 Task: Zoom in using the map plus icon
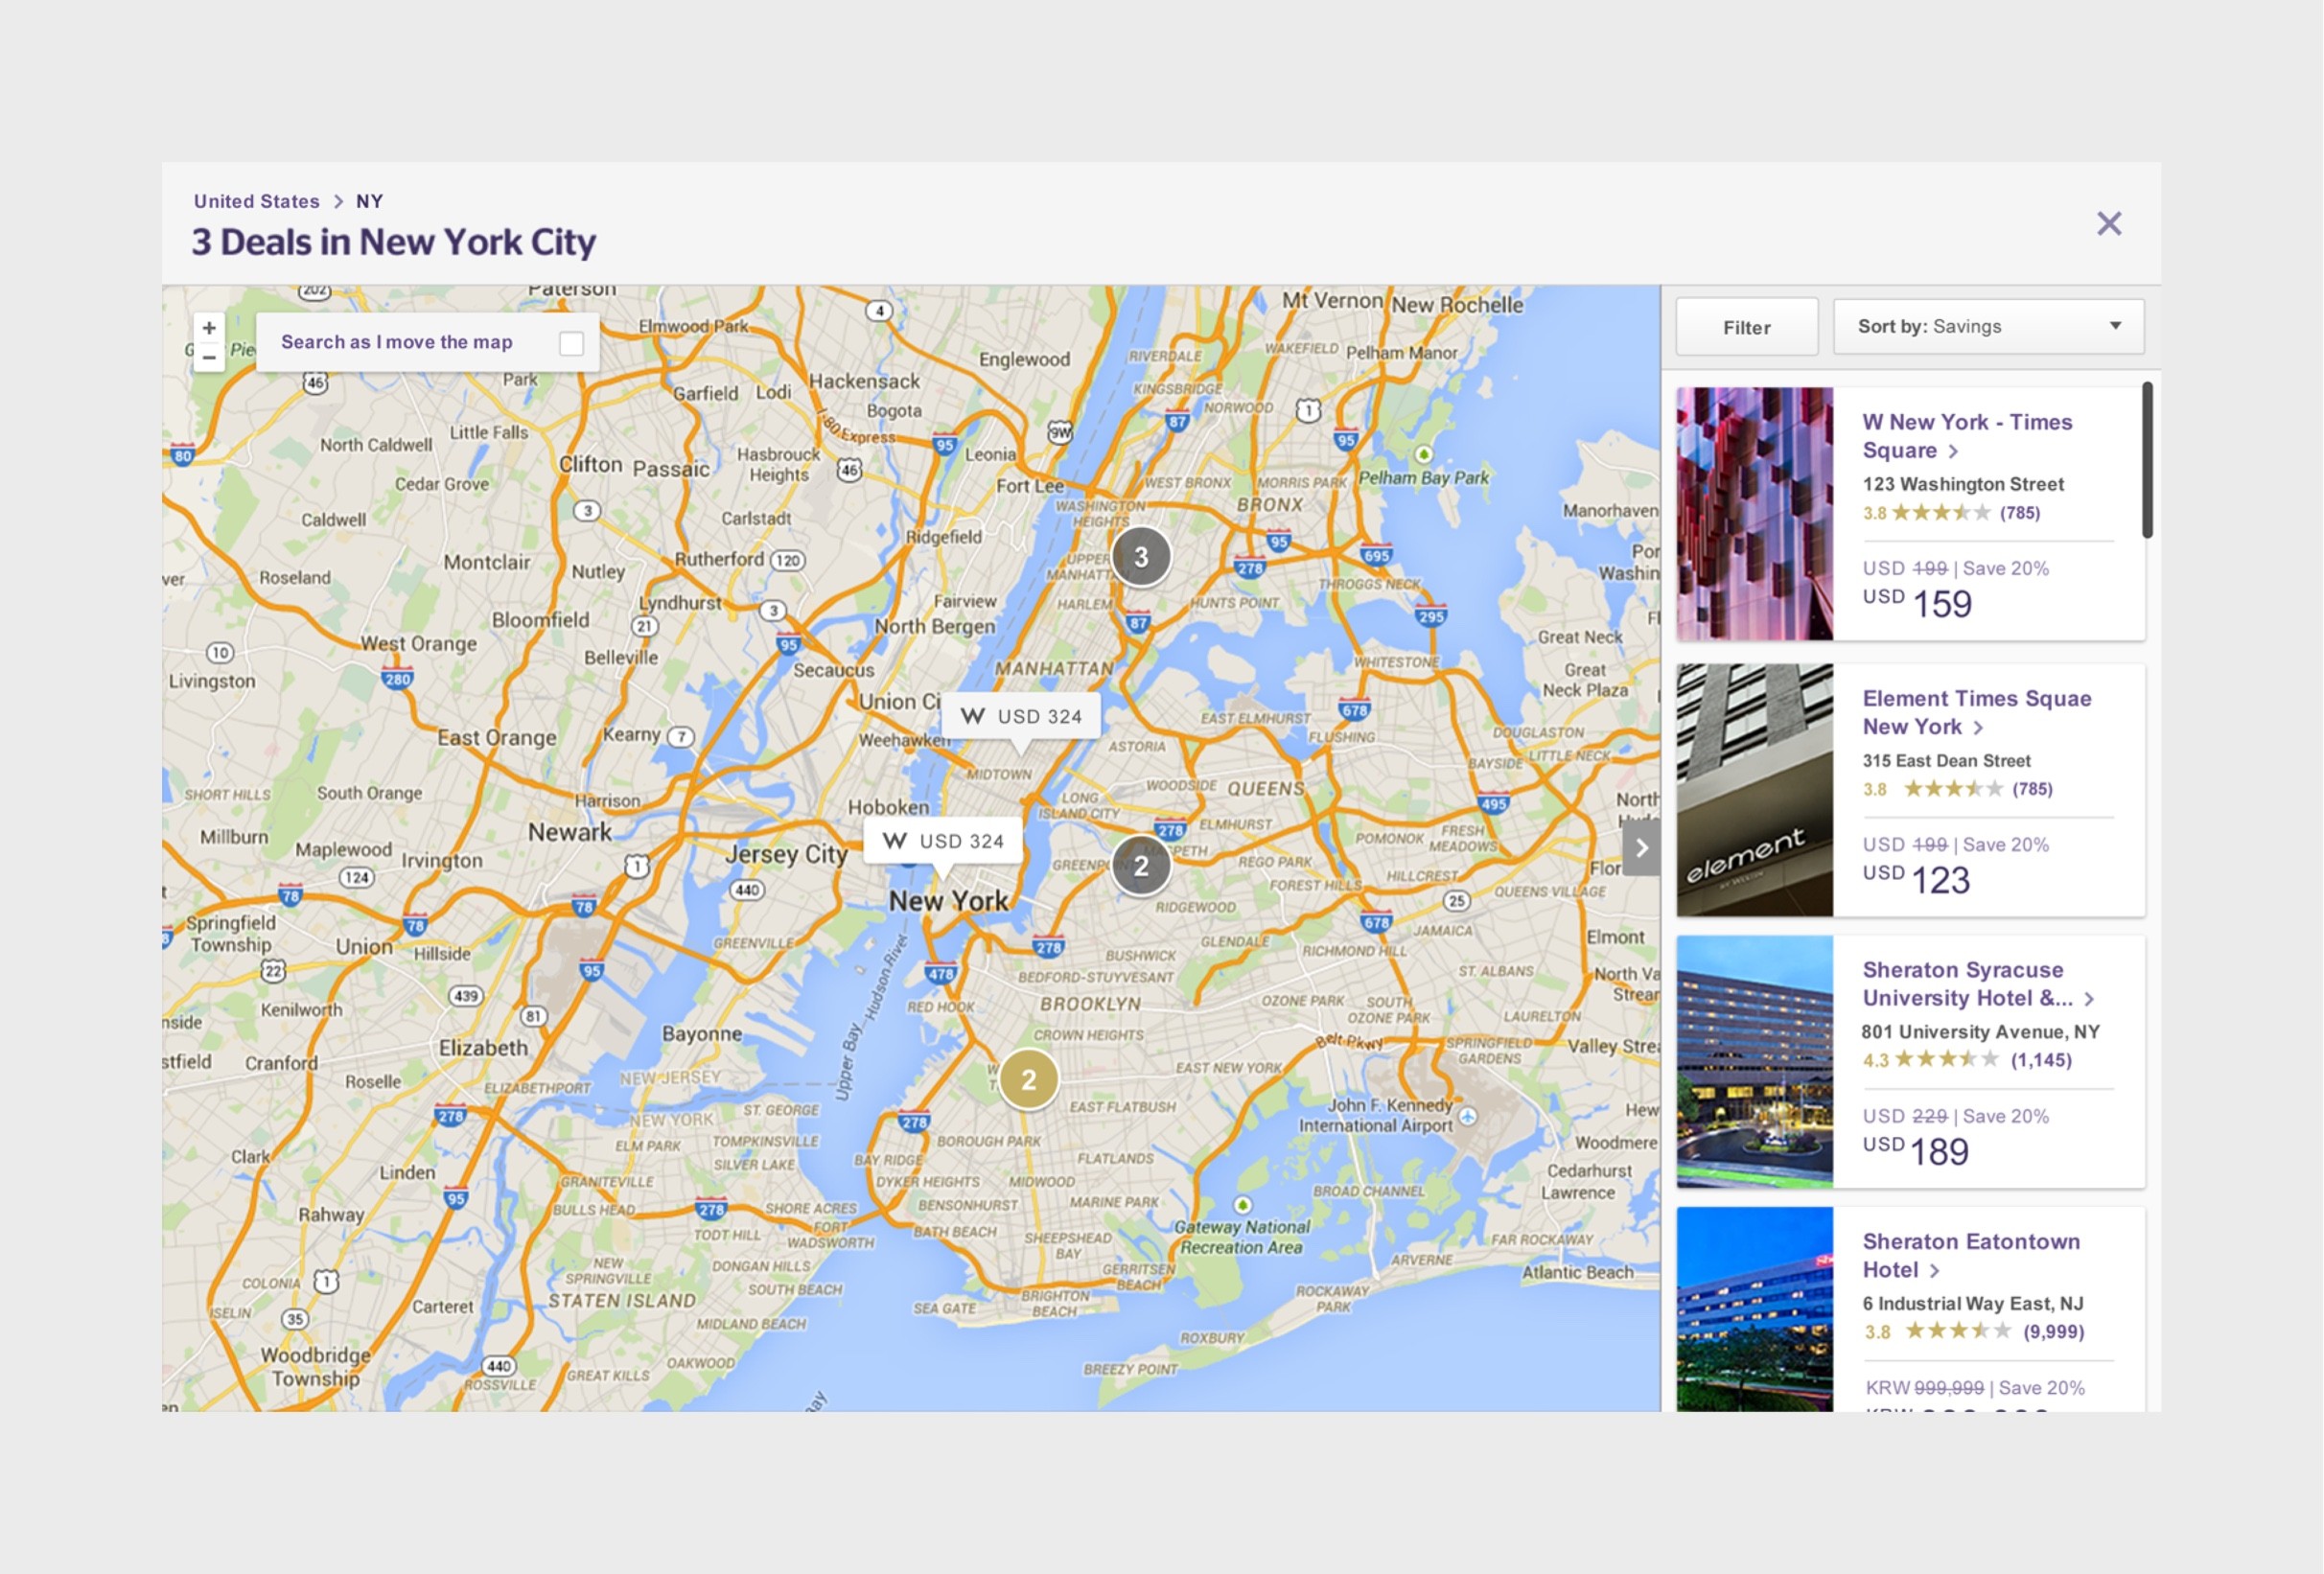(209, 328)
